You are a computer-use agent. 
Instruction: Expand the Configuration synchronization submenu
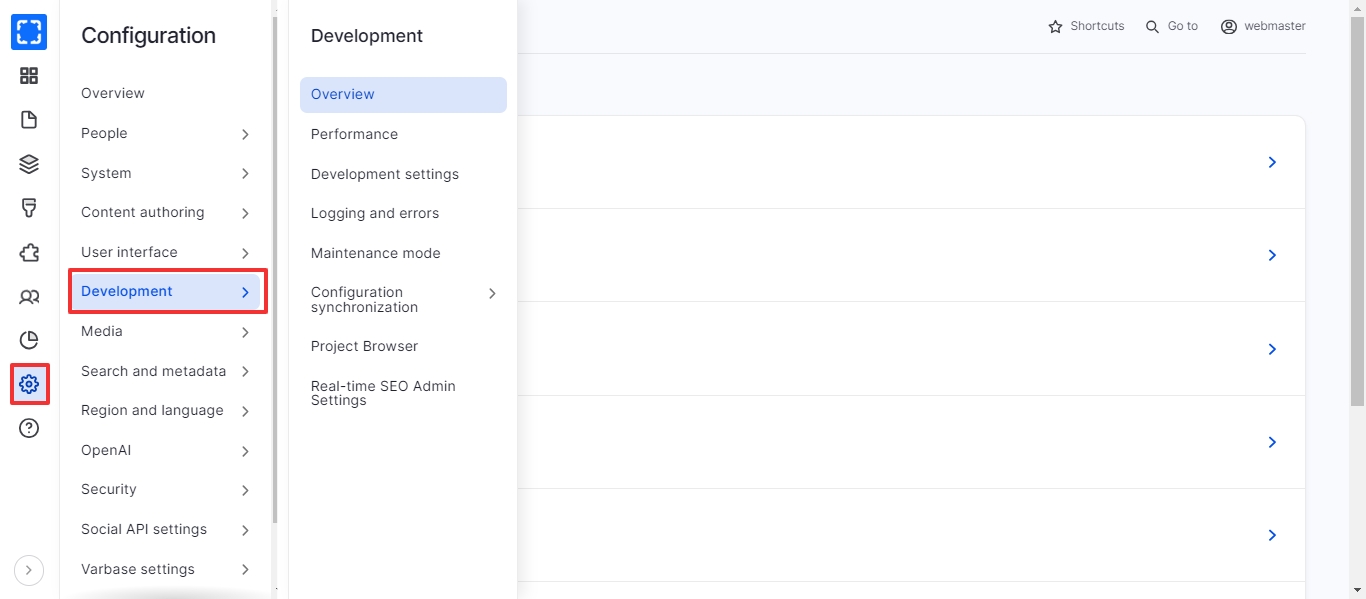[x=491, y=293]
